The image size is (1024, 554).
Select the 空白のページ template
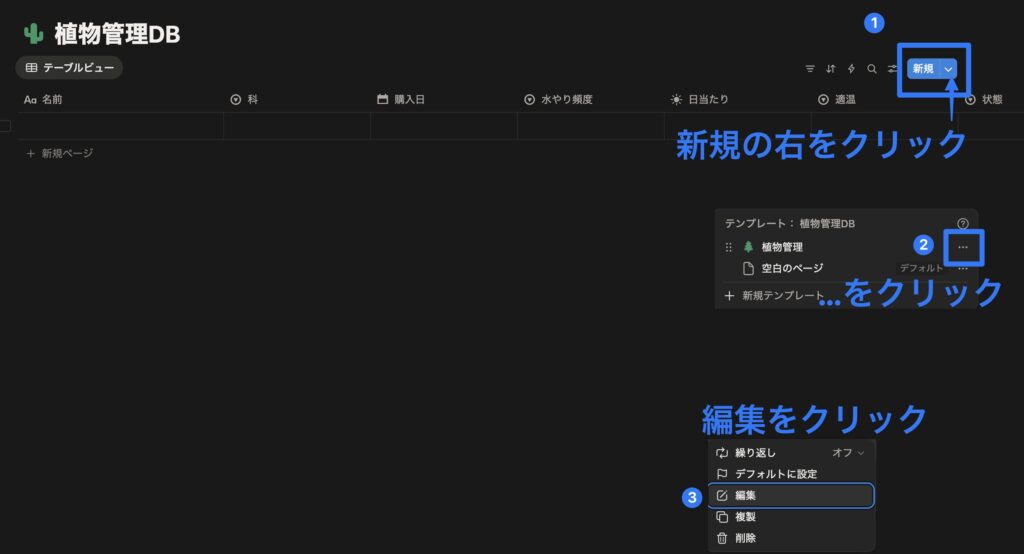pyautogui.click(x=792, y=268)
